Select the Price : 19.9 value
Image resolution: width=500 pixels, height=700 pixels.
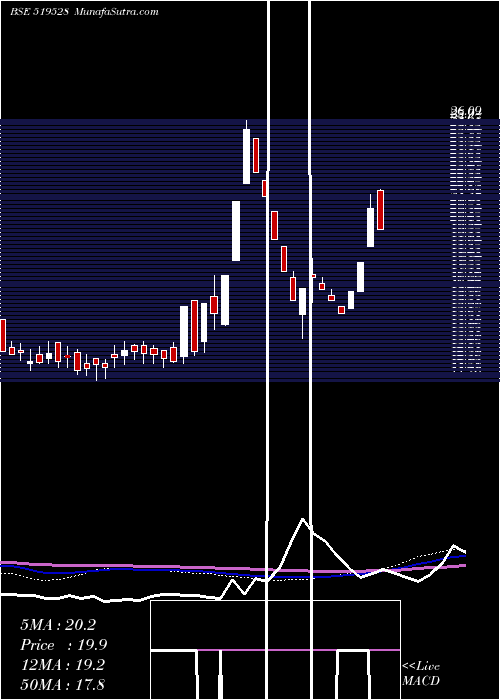point(64,645)
